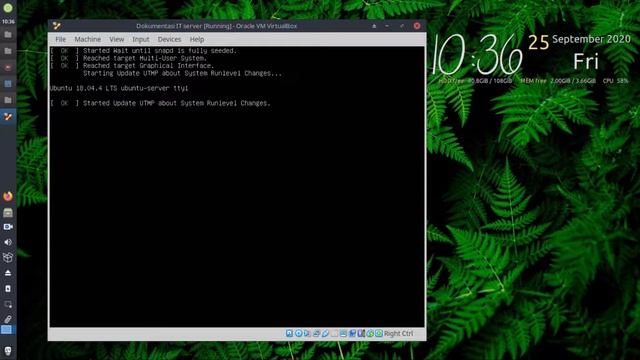The height and width of the screenshot is (360, 640).
Task: Click the Right Ctrl host key label
Action: (x=398, y=333)
